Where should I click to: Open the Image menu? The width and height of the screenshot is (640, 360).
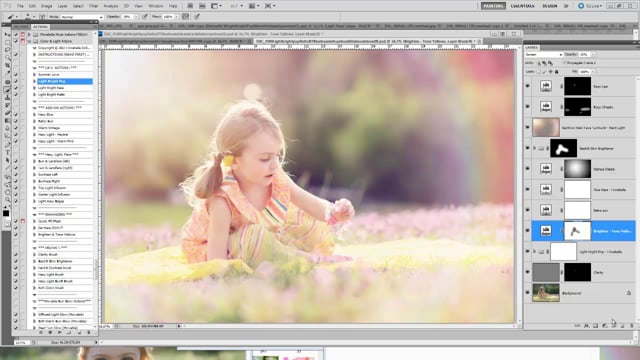pyautogui.click(x=47, y=6)
